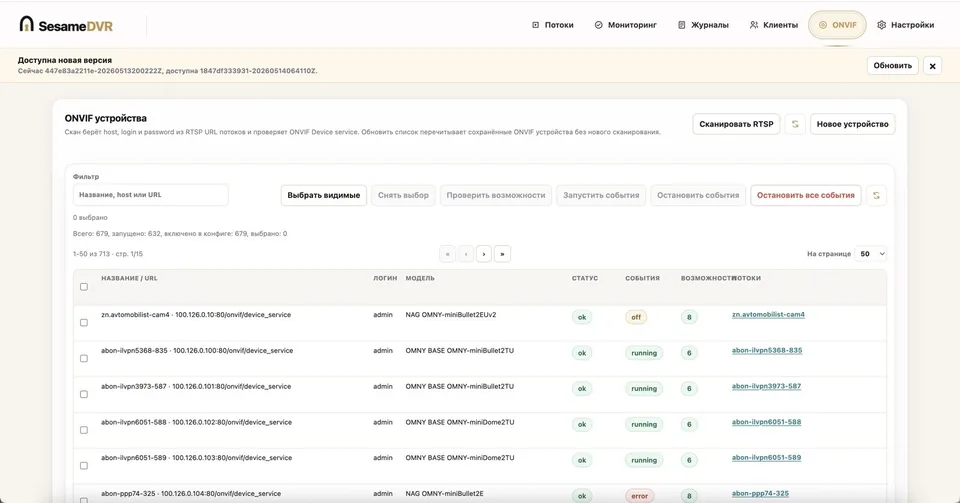Click Выбрать видимые button
The image size is (960, 503).
pyautogui.click(x=324, y=195)
